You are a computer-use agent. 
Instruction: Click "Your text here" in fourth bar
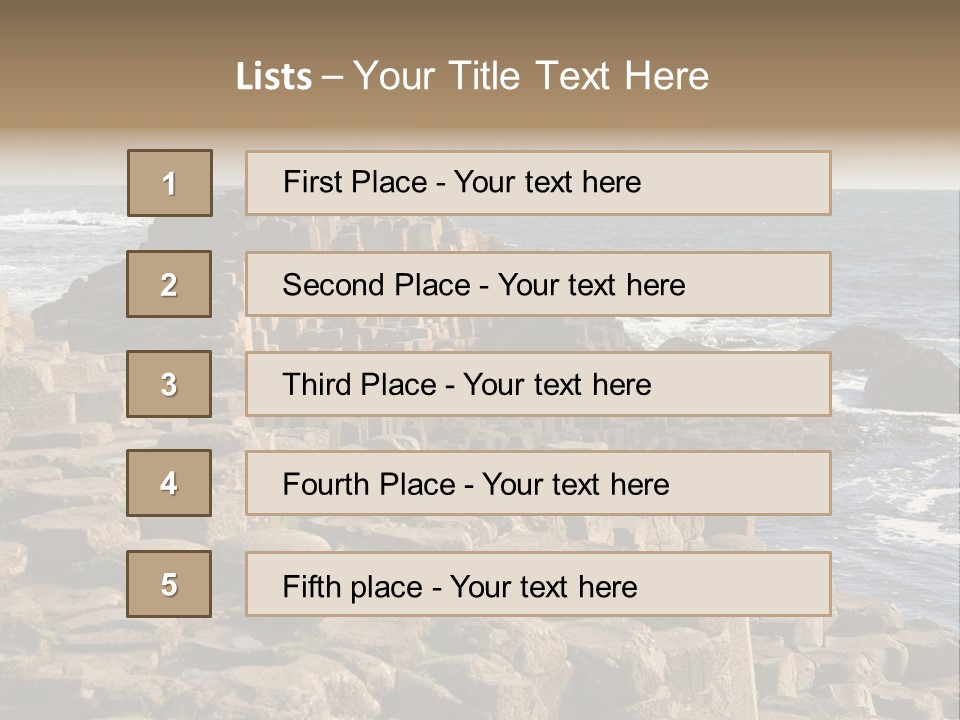[x=575, y=485]
